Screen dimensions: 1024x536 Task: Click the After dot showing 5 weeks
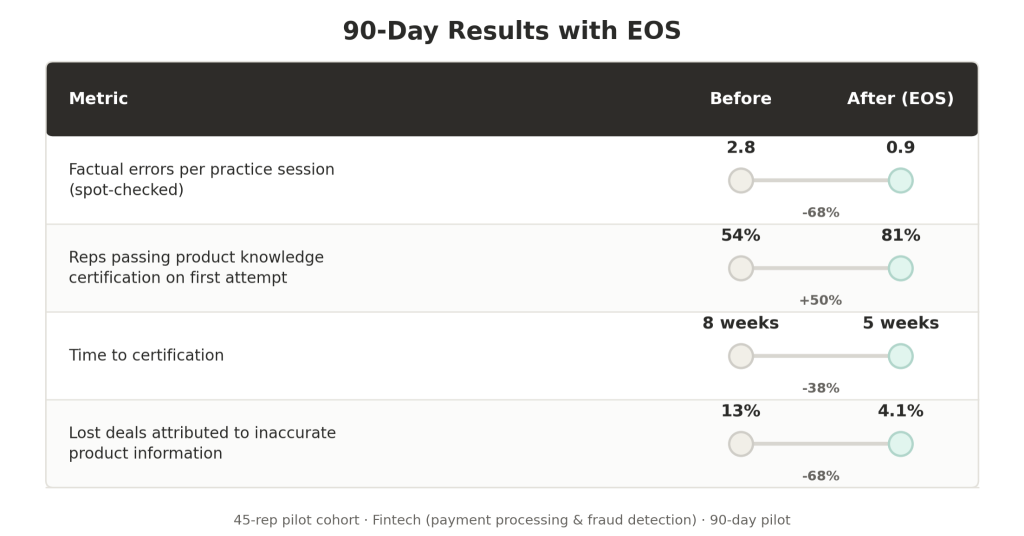point(901,356)
